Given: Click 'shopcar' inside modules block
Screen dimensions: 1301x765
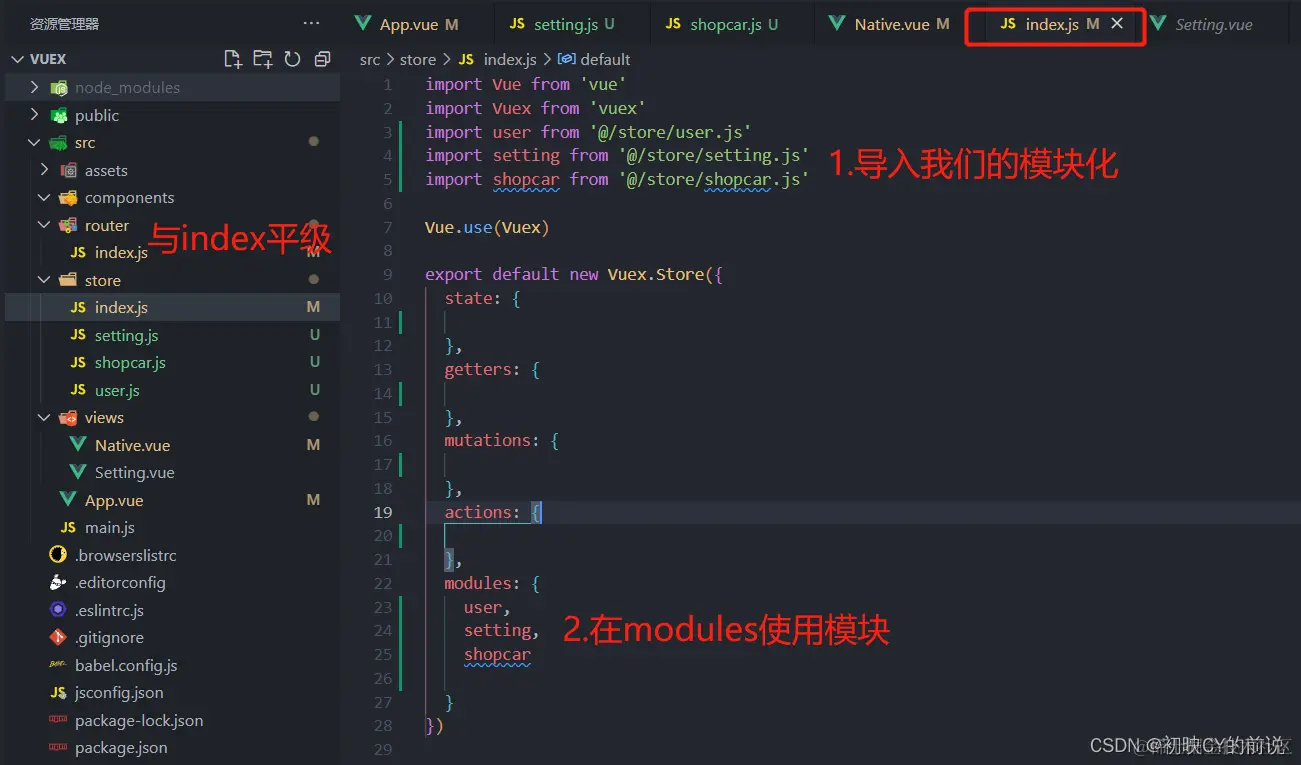Looking at the screenshot, I should [497, 655].
